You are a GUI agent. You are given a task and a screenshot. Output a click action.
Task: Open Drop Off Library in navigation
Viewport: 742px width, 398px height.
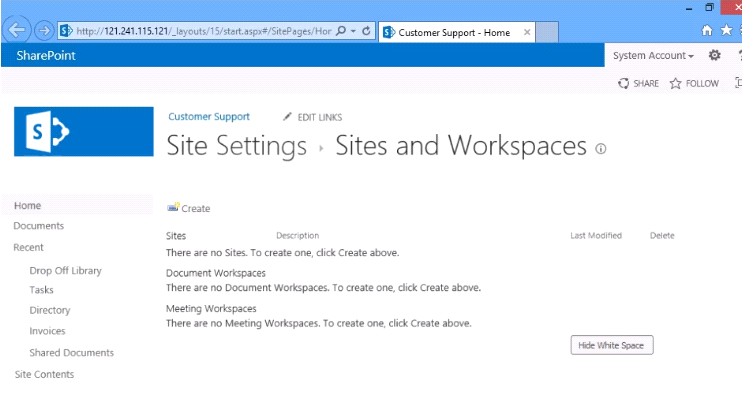click(65, 271)
